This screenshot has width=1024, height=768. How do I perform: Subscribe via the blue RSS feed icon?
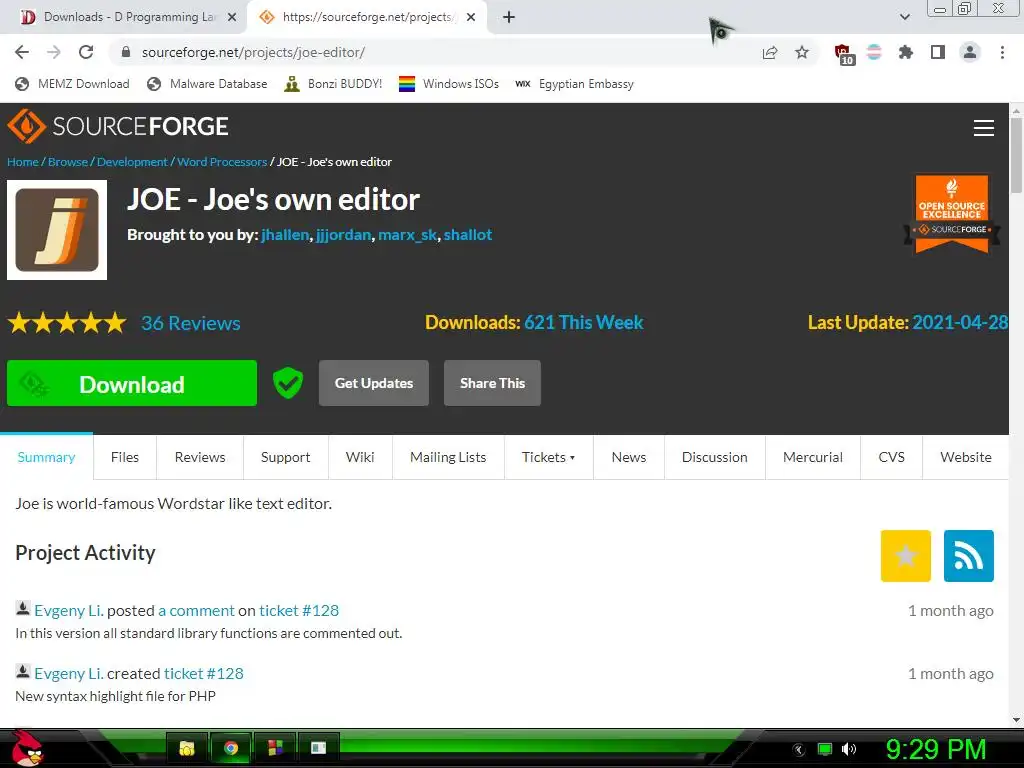point(968,556)
